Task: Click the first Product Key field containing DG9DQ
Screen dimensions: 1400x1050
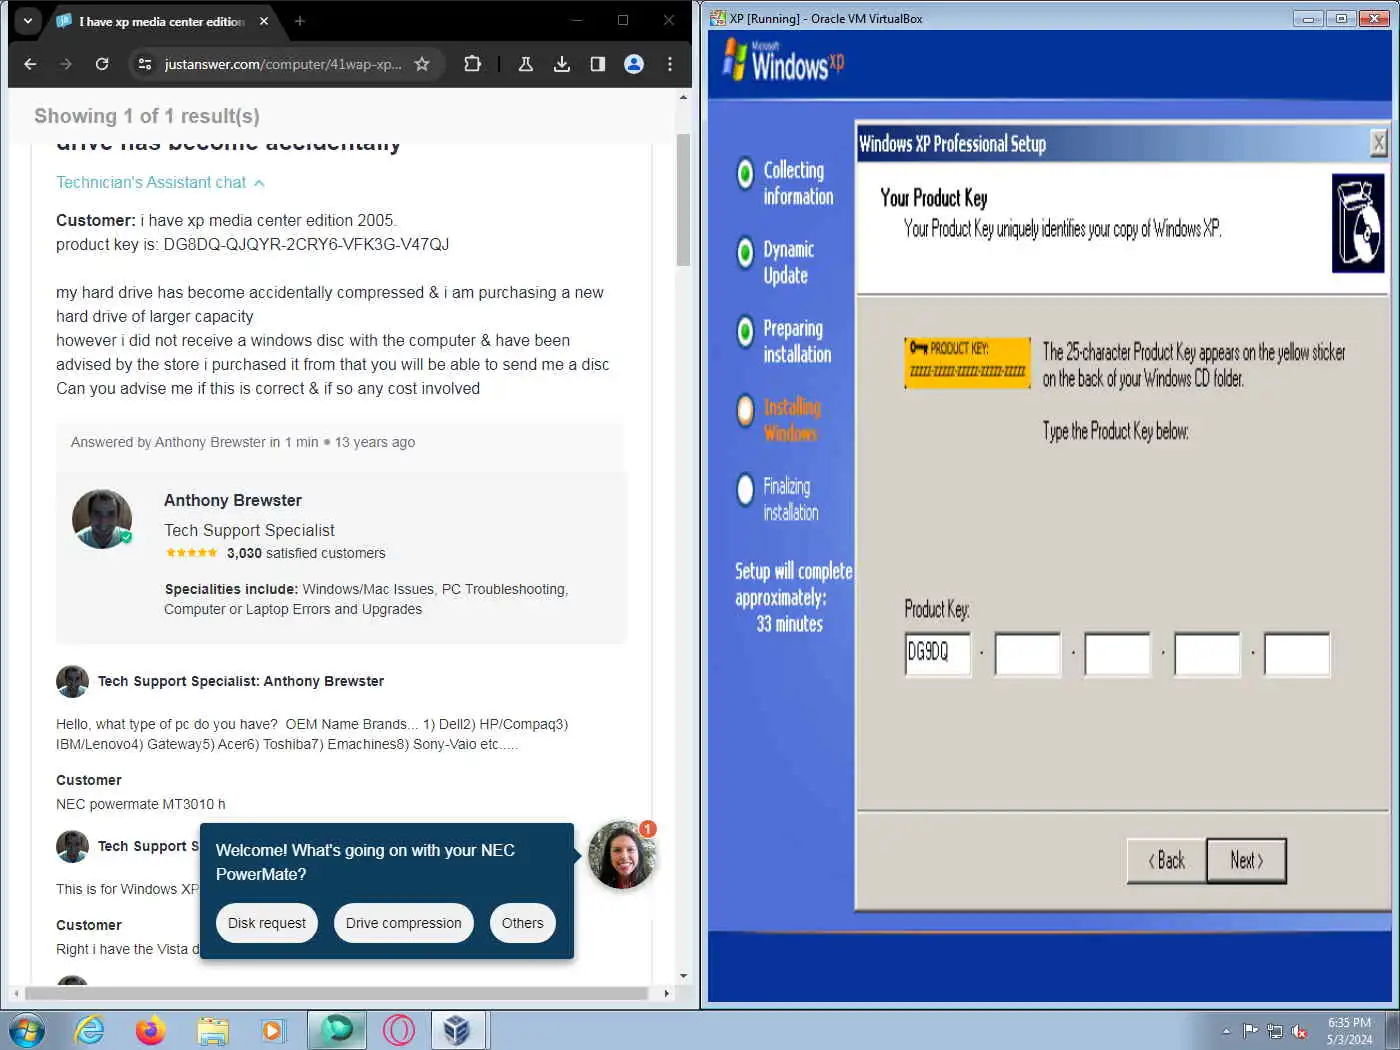Action: (x=938, y=654)
